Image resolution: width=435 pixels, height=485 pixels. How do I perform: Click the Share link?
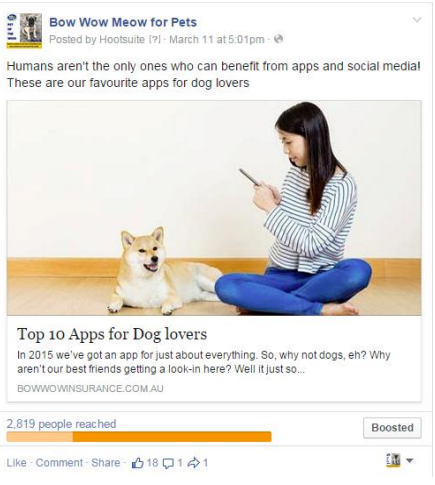(106, 463)
